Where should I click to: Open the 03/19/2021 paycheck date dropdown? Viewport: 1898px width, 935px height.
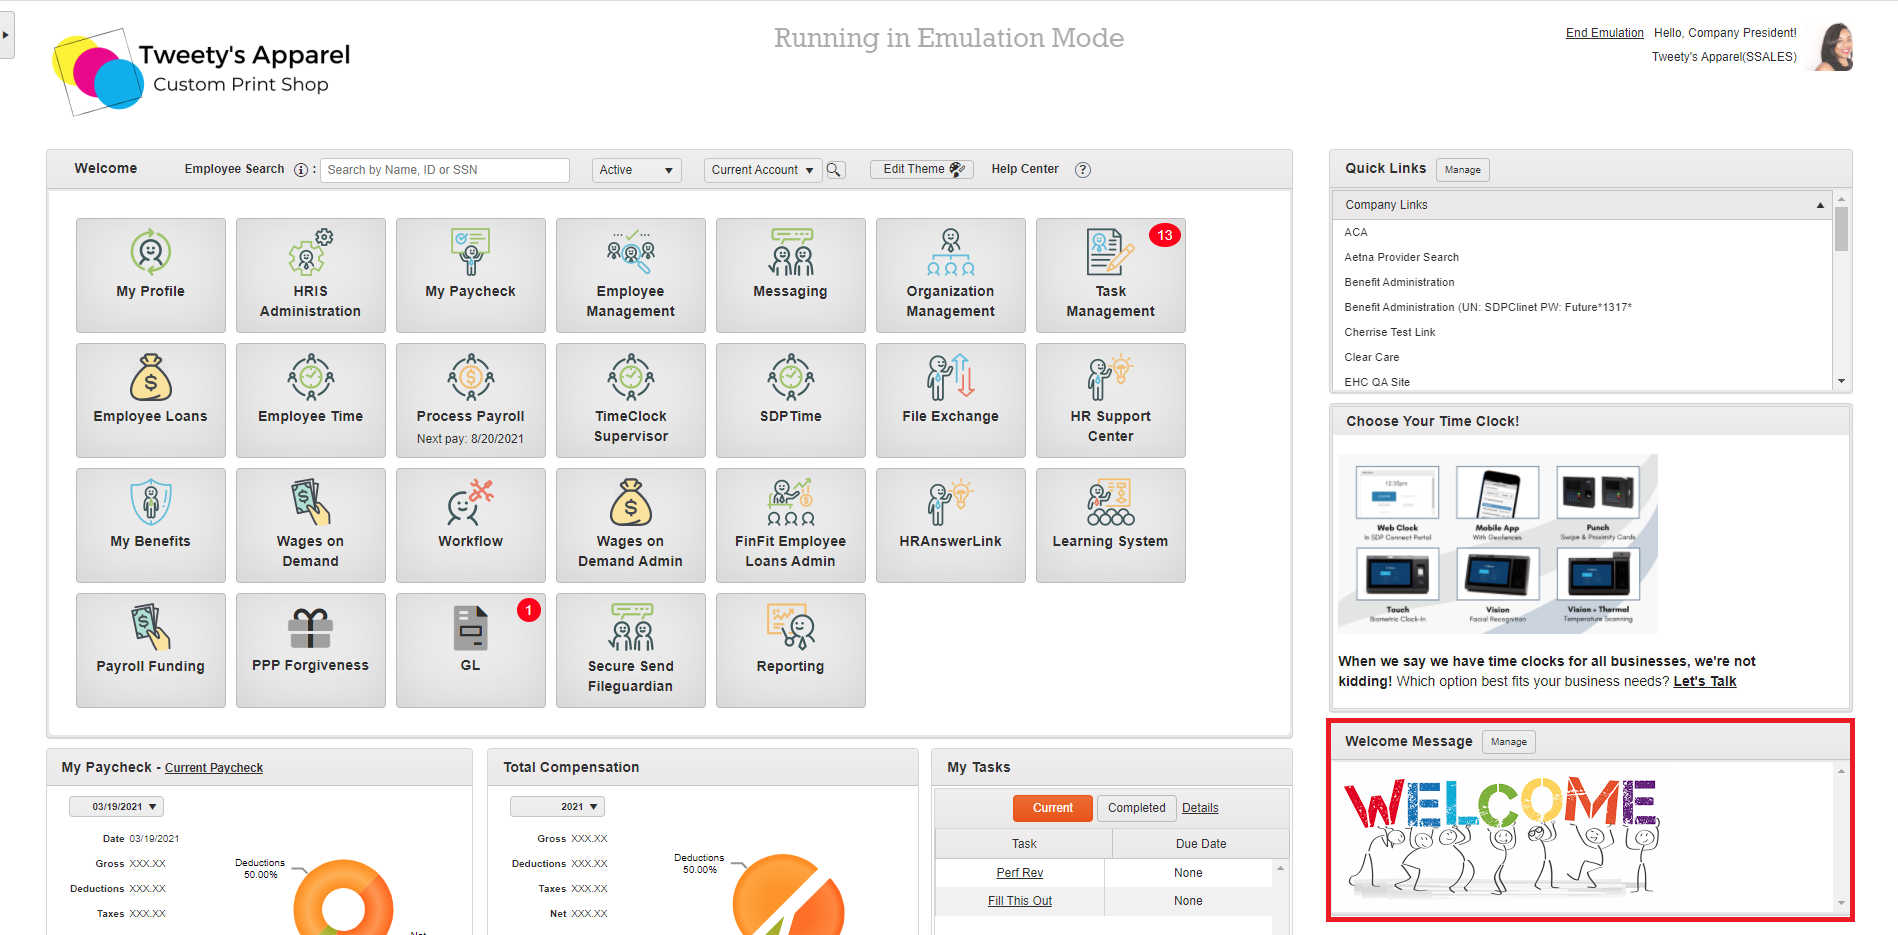116,807
